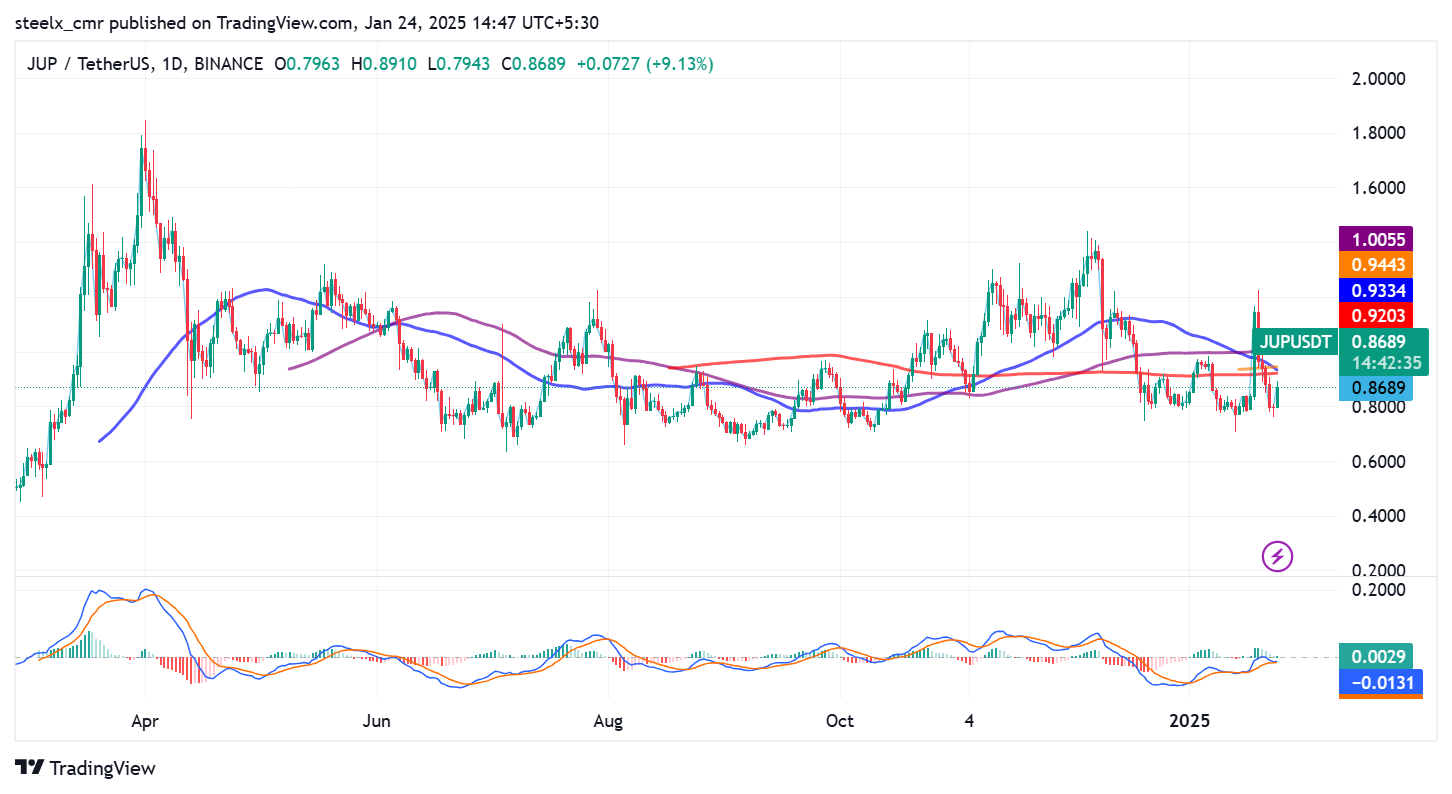
Task: Select the Aug label on time axis
Action: pyautogui.click(x=608, y=721)
